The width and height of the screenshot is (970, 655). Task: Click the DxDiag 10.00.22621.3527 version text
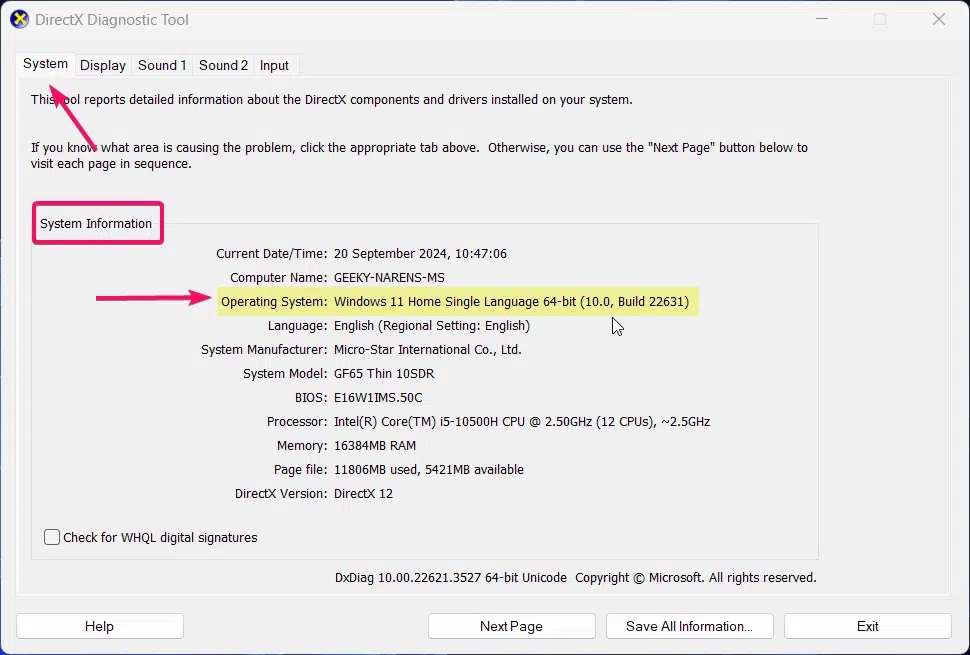450,578
